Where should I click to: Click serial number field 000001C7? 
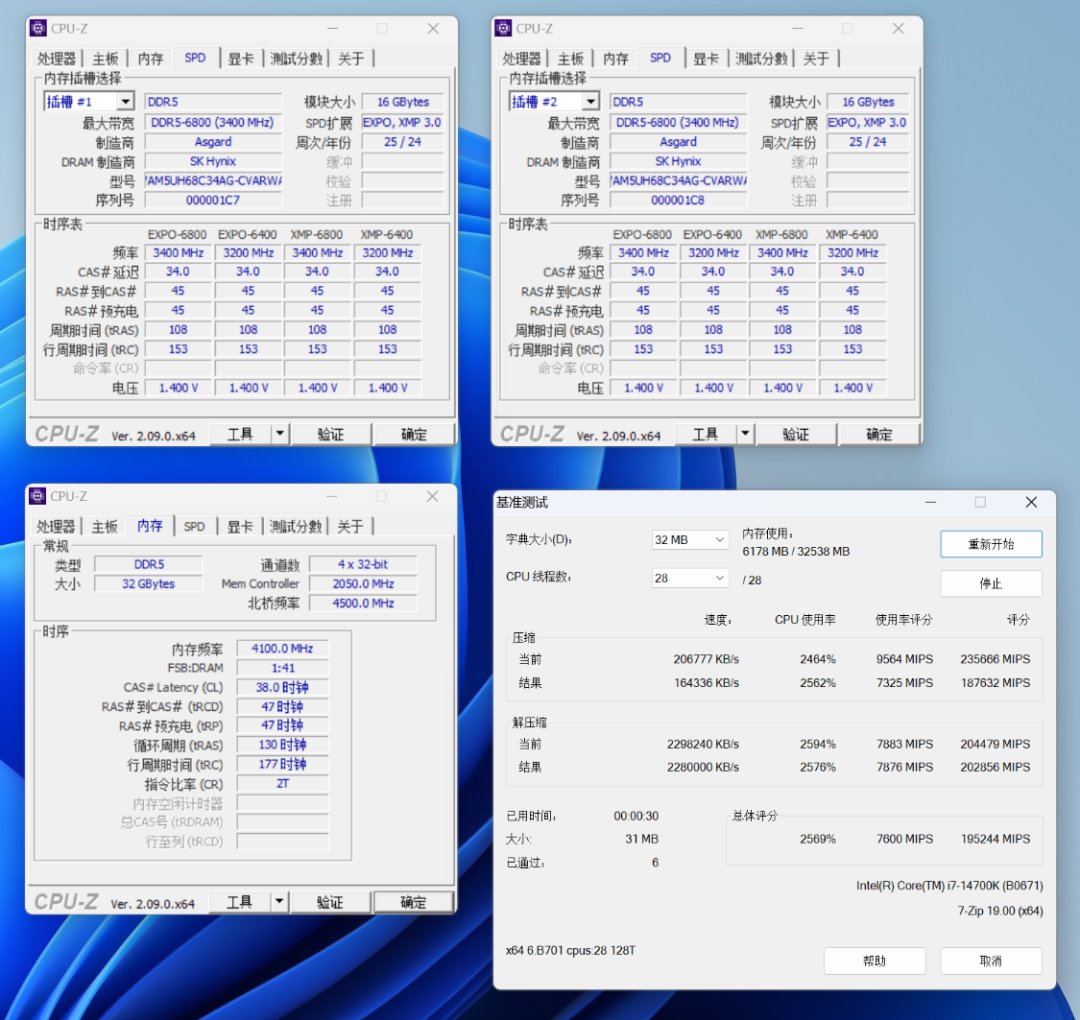(x=213, y=200)
